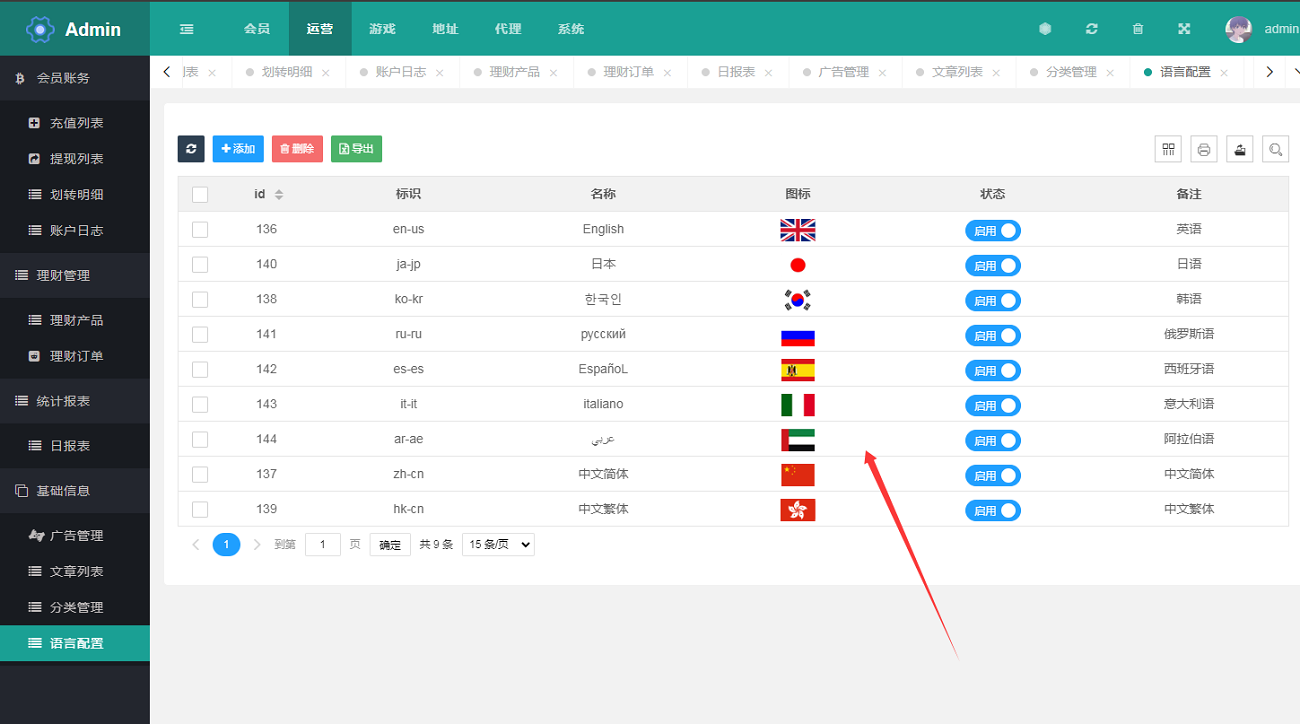Image resolution: width=1300 pixels, height=724 pixels.
Task: Toggle the status switch for ar-ae
Action: pyautogui.click(x=992, y=441)
